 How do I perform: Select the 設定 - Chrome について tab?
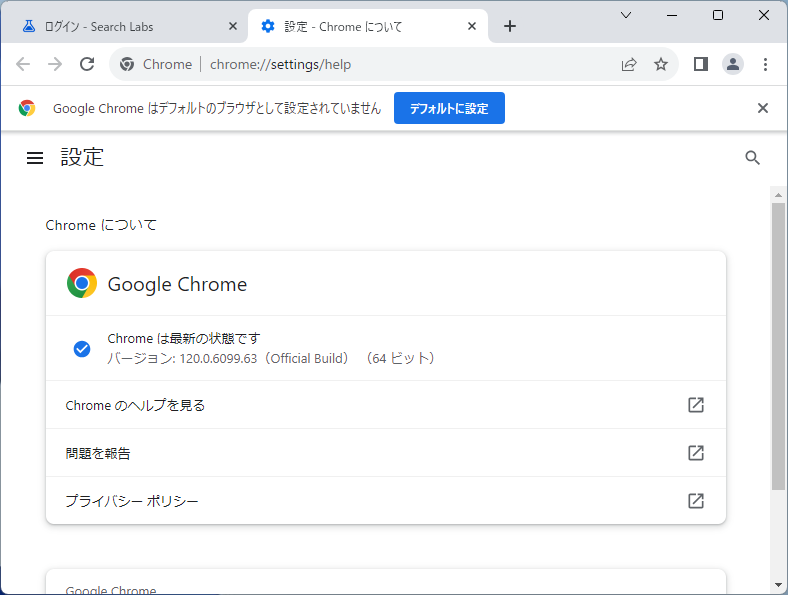(368, 26)
